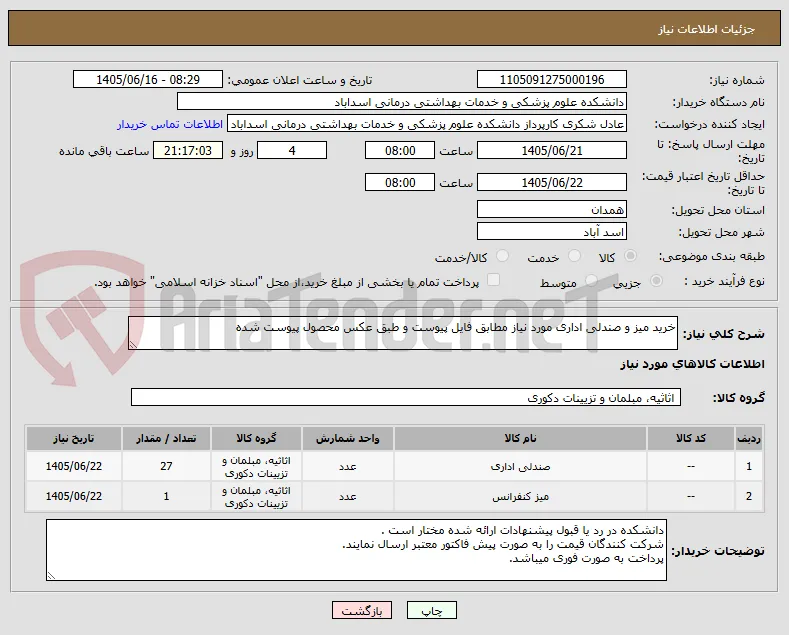This screenshot has width=789, height=635.
Task: Click the کد کالا column header
Action: (x=691, y=439)
